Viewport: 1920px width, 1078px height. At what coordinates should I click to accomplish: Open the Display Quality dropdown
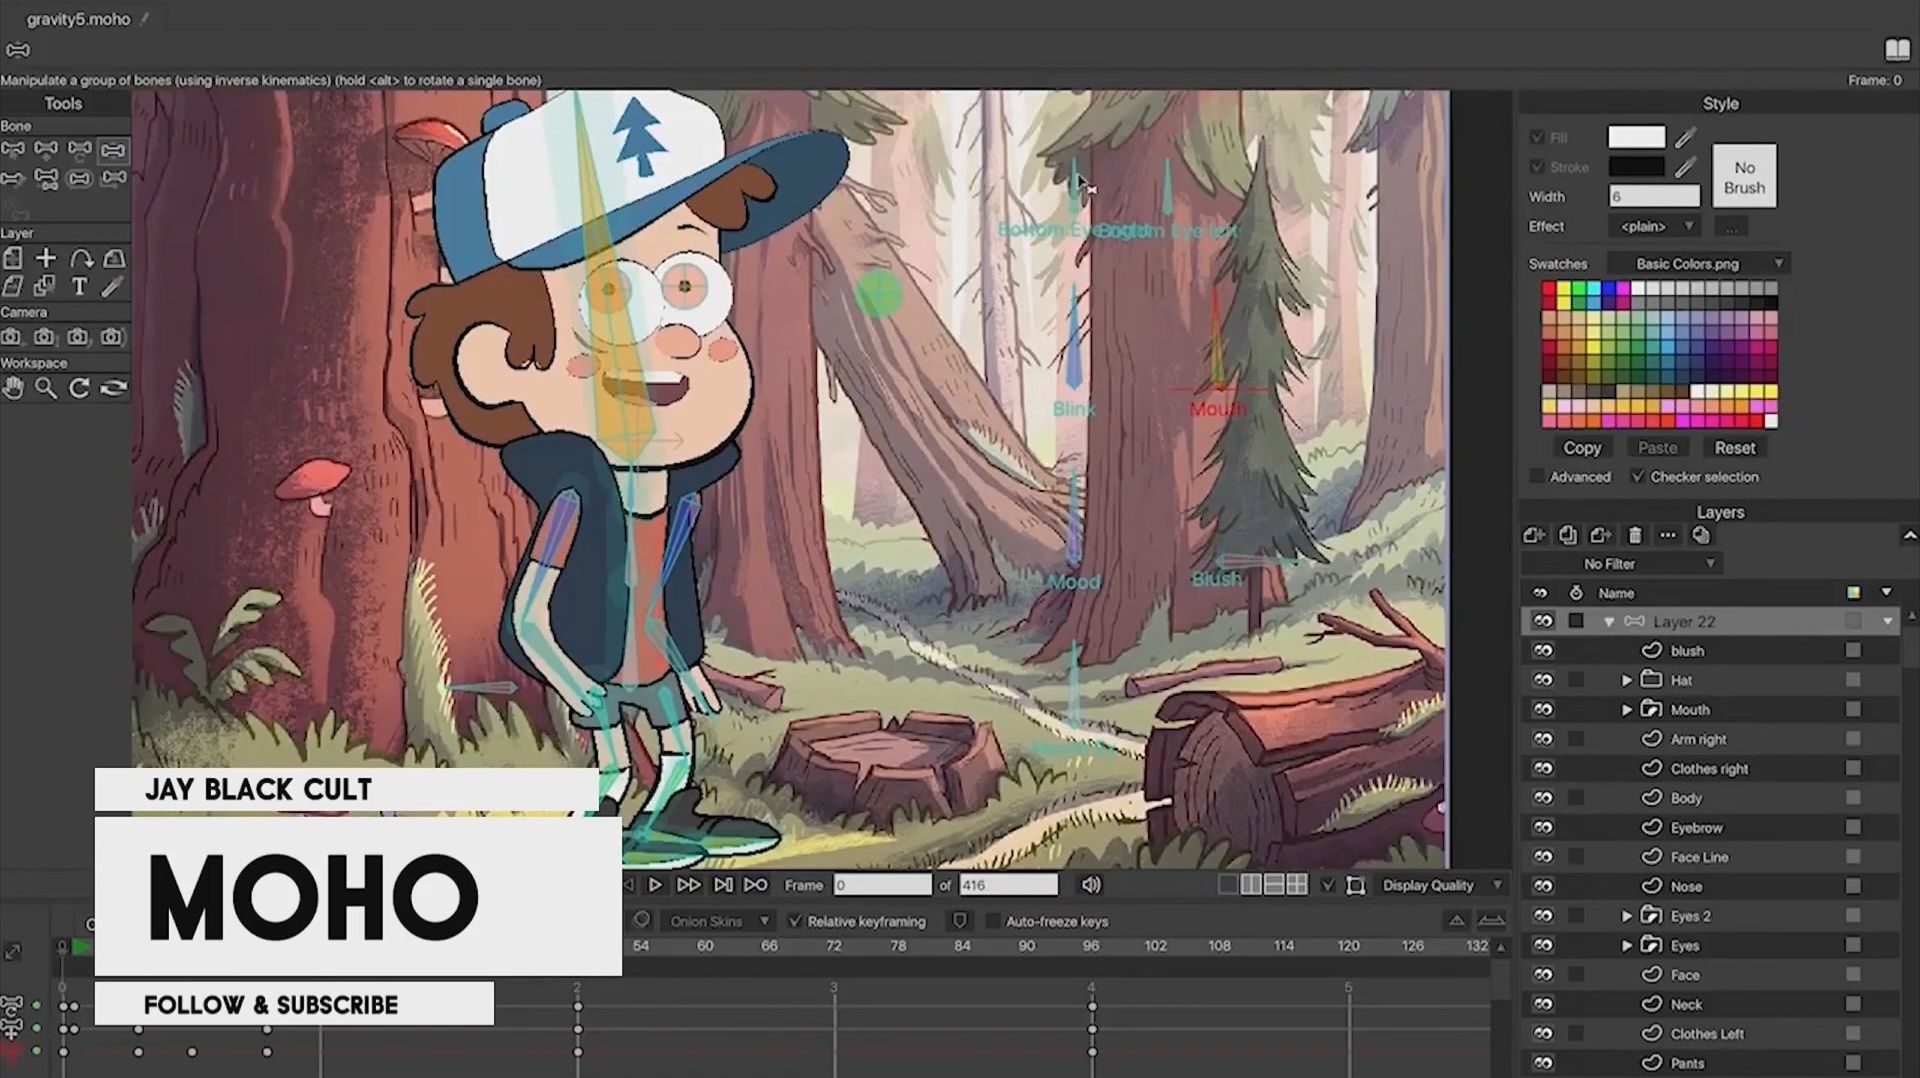(1441, 886)
